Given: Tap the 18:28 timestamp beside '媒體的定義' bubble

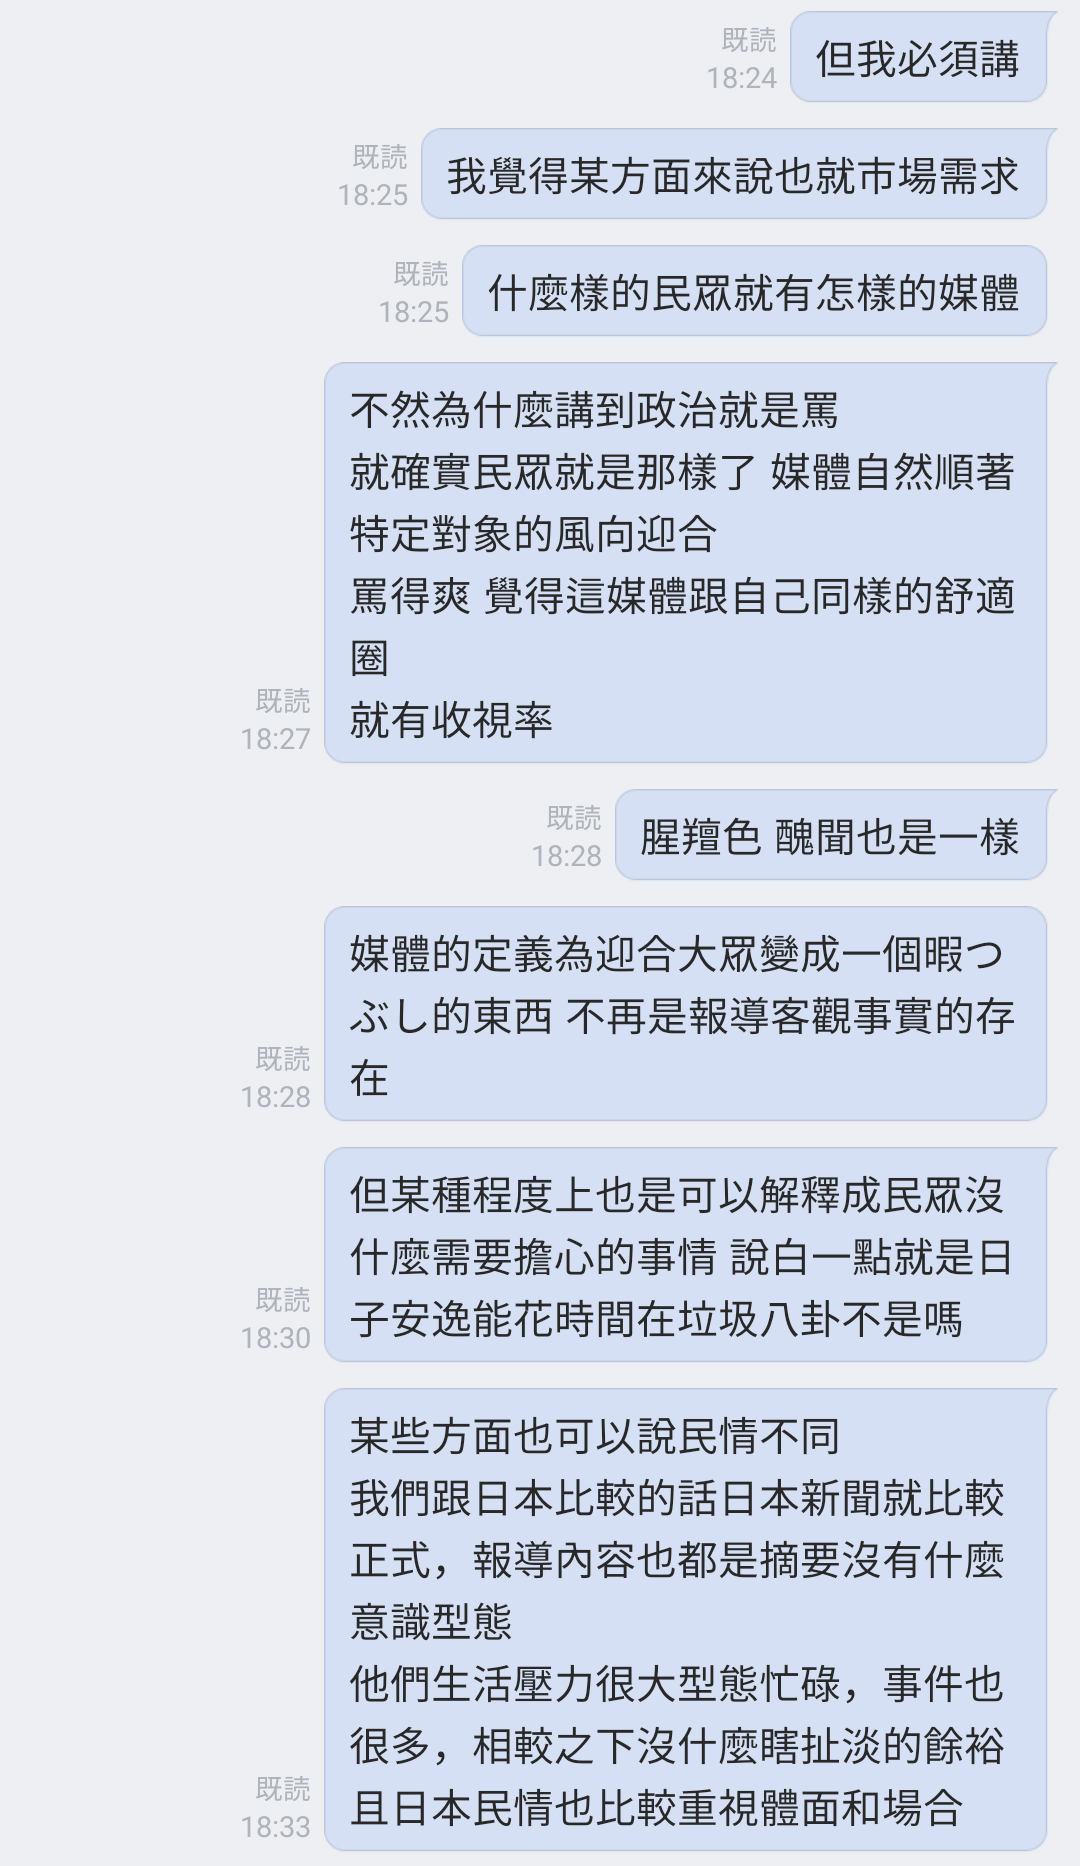Looking at the screenshot, I should click(x=275, y=1097).
